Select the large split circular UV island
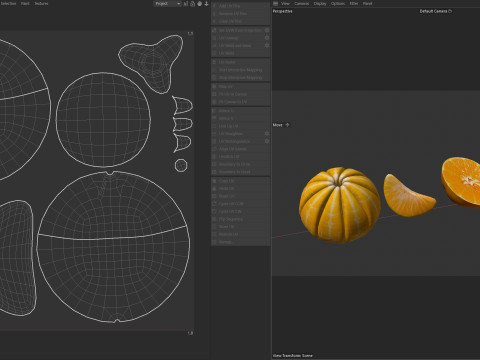This screenshot has width=480, height=360. click(113, 247)
